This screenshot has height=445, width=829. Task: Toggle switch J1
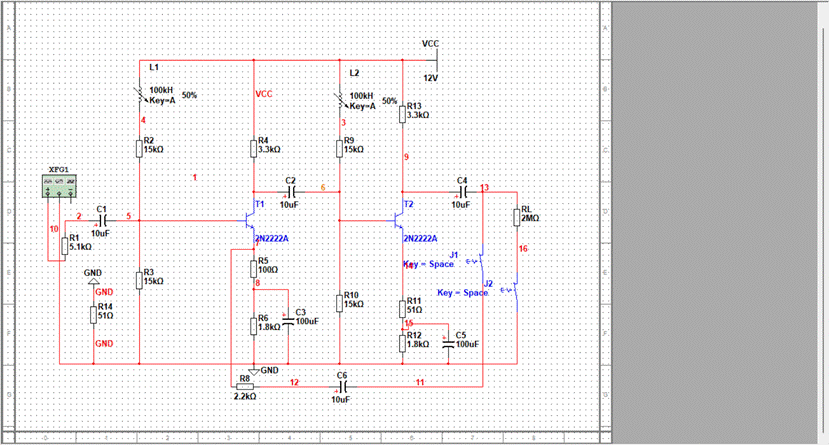pyautogui.click(x=481, y=262)
